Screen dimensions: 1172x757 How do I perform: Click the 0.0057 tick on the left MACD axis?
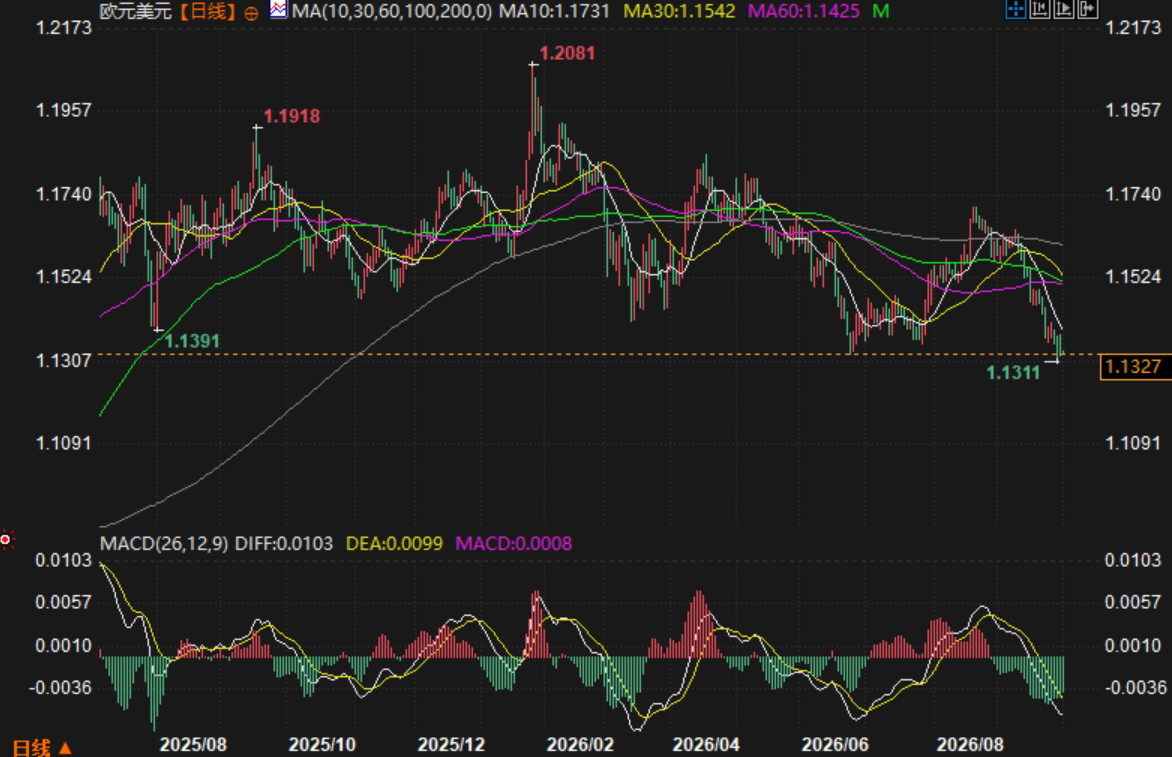coord(64,602)
